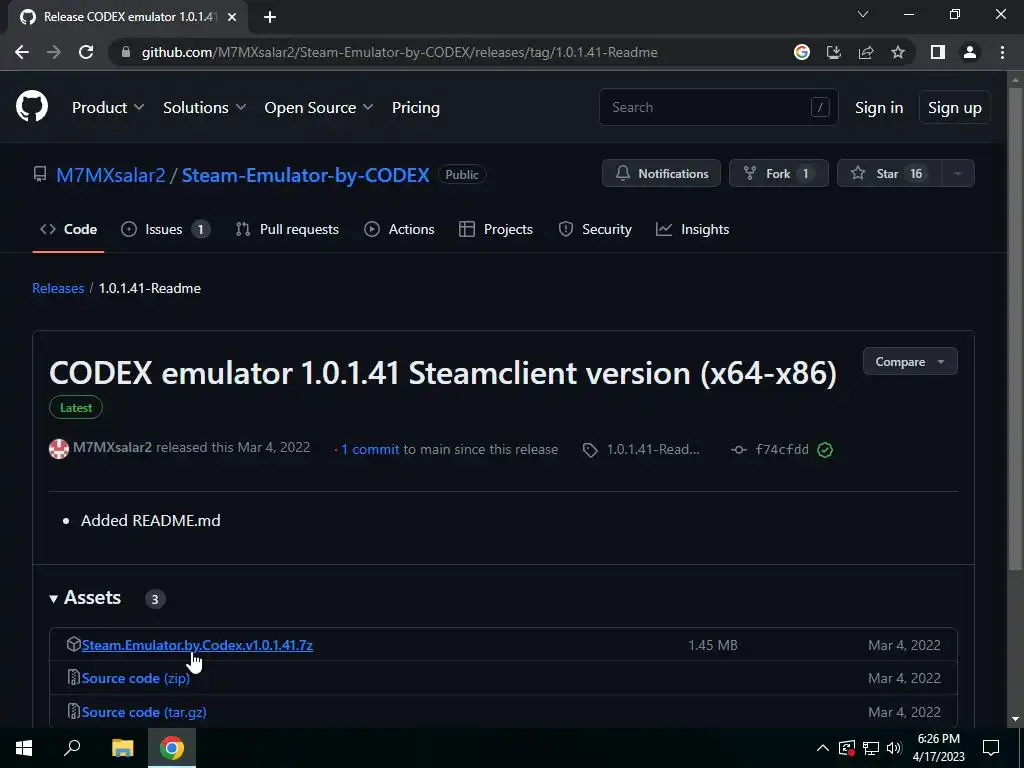Open the volume speaker icon

coord(895,748)
